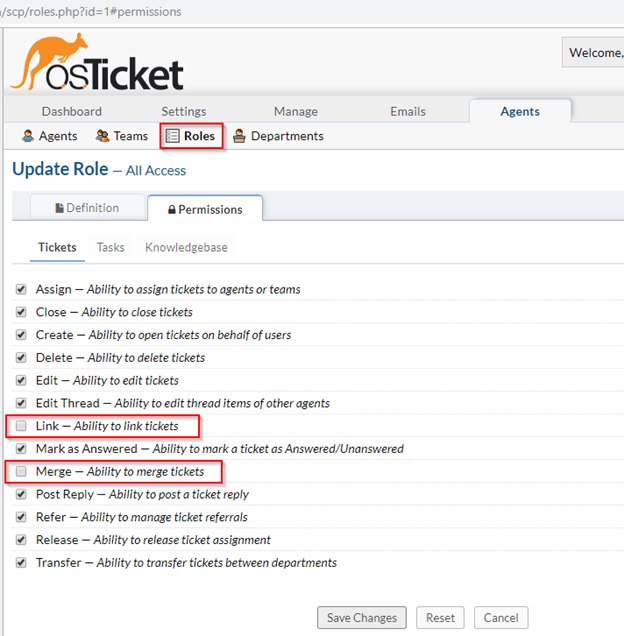Enable the Merge tickets checkbox

tap(21, 471)
